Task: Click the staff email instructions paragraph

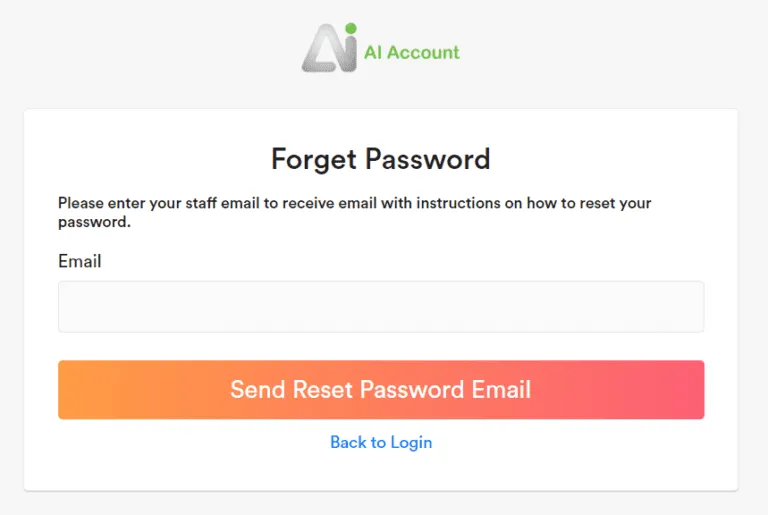Action: click(354, 212)
